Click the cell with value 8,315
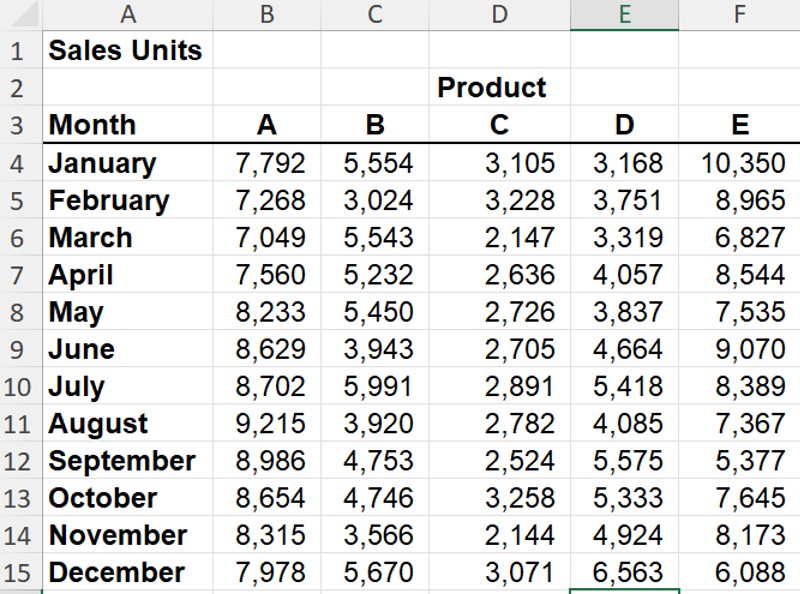800x594 pixels. point(267,535)
